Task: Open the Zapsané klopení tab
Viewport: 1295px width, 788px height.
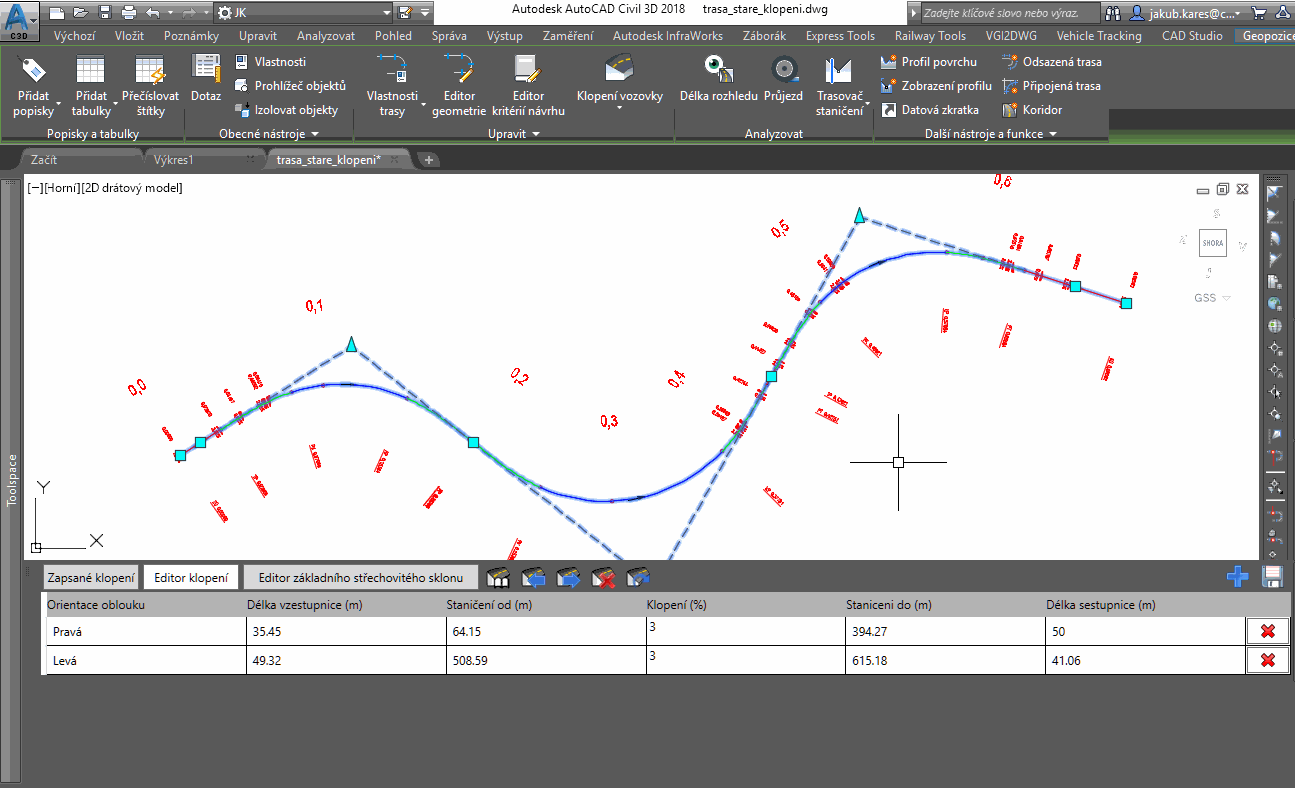Action: [x=89, y=577]
